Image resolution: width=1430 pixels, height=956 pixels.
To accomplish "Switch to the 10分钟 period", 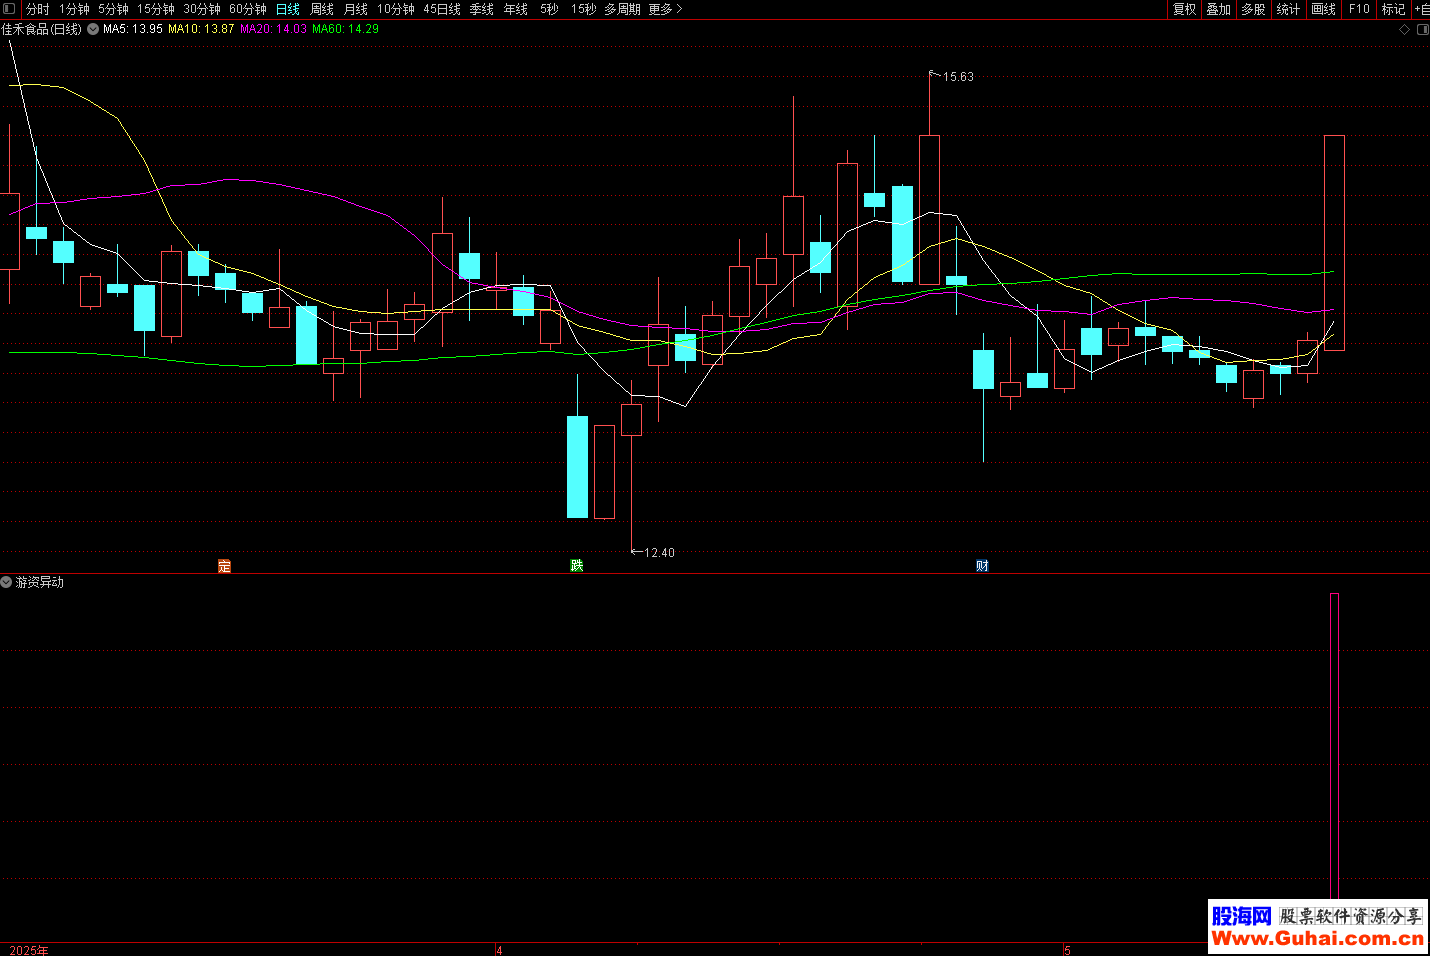I will tap(395, 9).
